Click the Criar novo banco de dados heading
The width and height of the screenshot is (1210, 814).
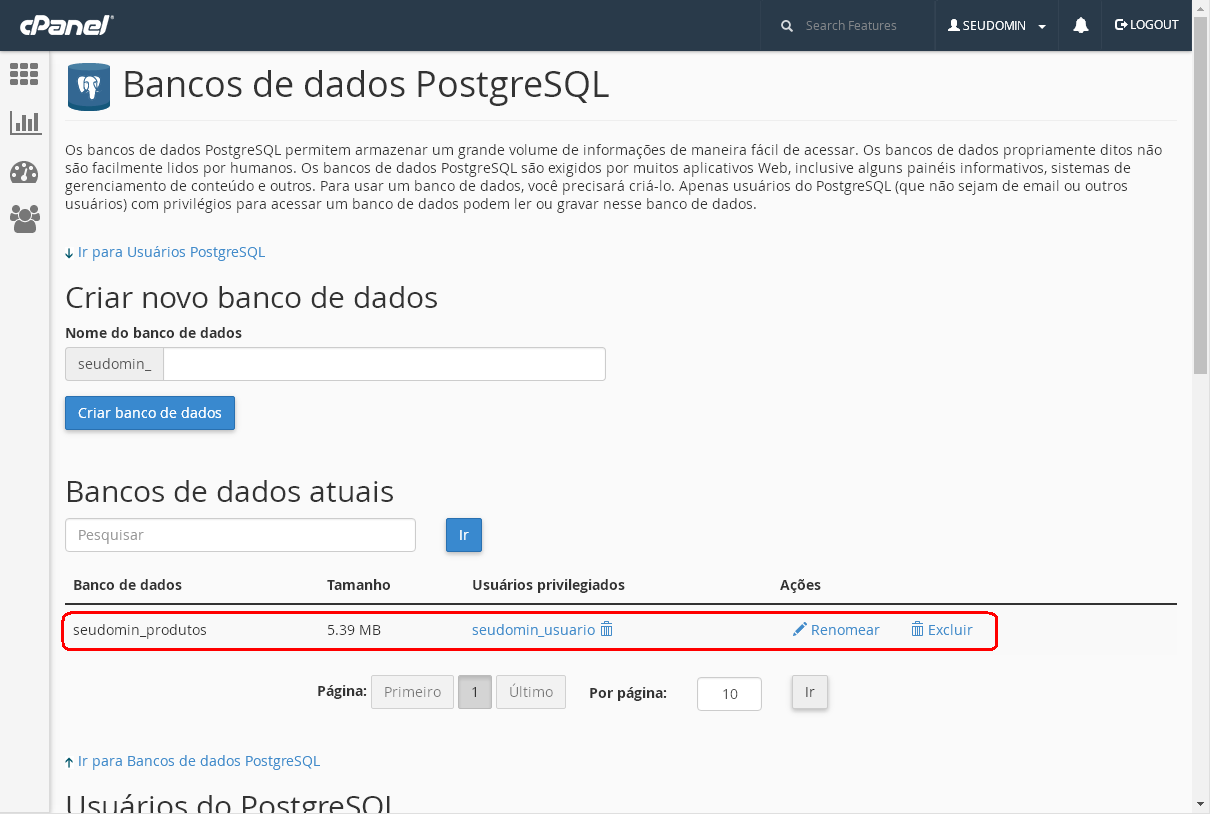pos(252,297)
